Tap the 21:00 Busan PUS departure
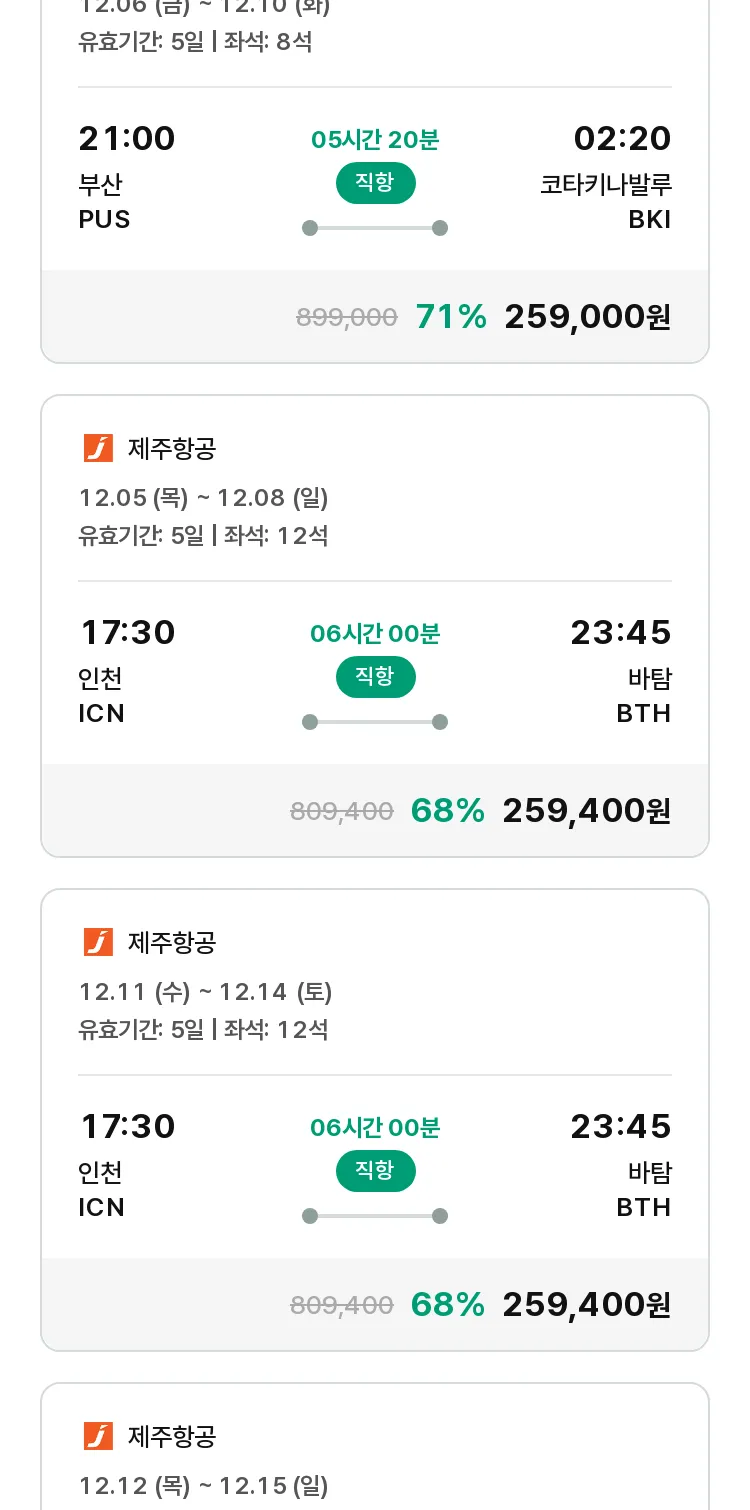Screen dimensions: 750x1510 [x=127, y=176]
